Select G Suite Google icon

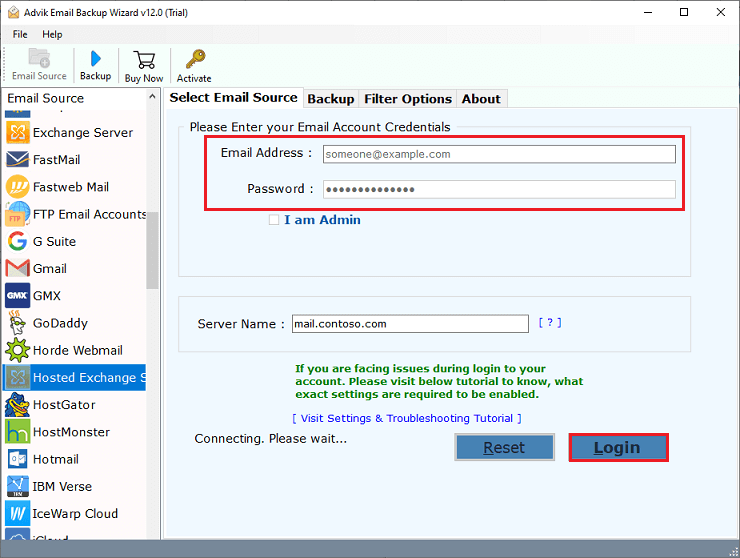[x=18, y=241]
